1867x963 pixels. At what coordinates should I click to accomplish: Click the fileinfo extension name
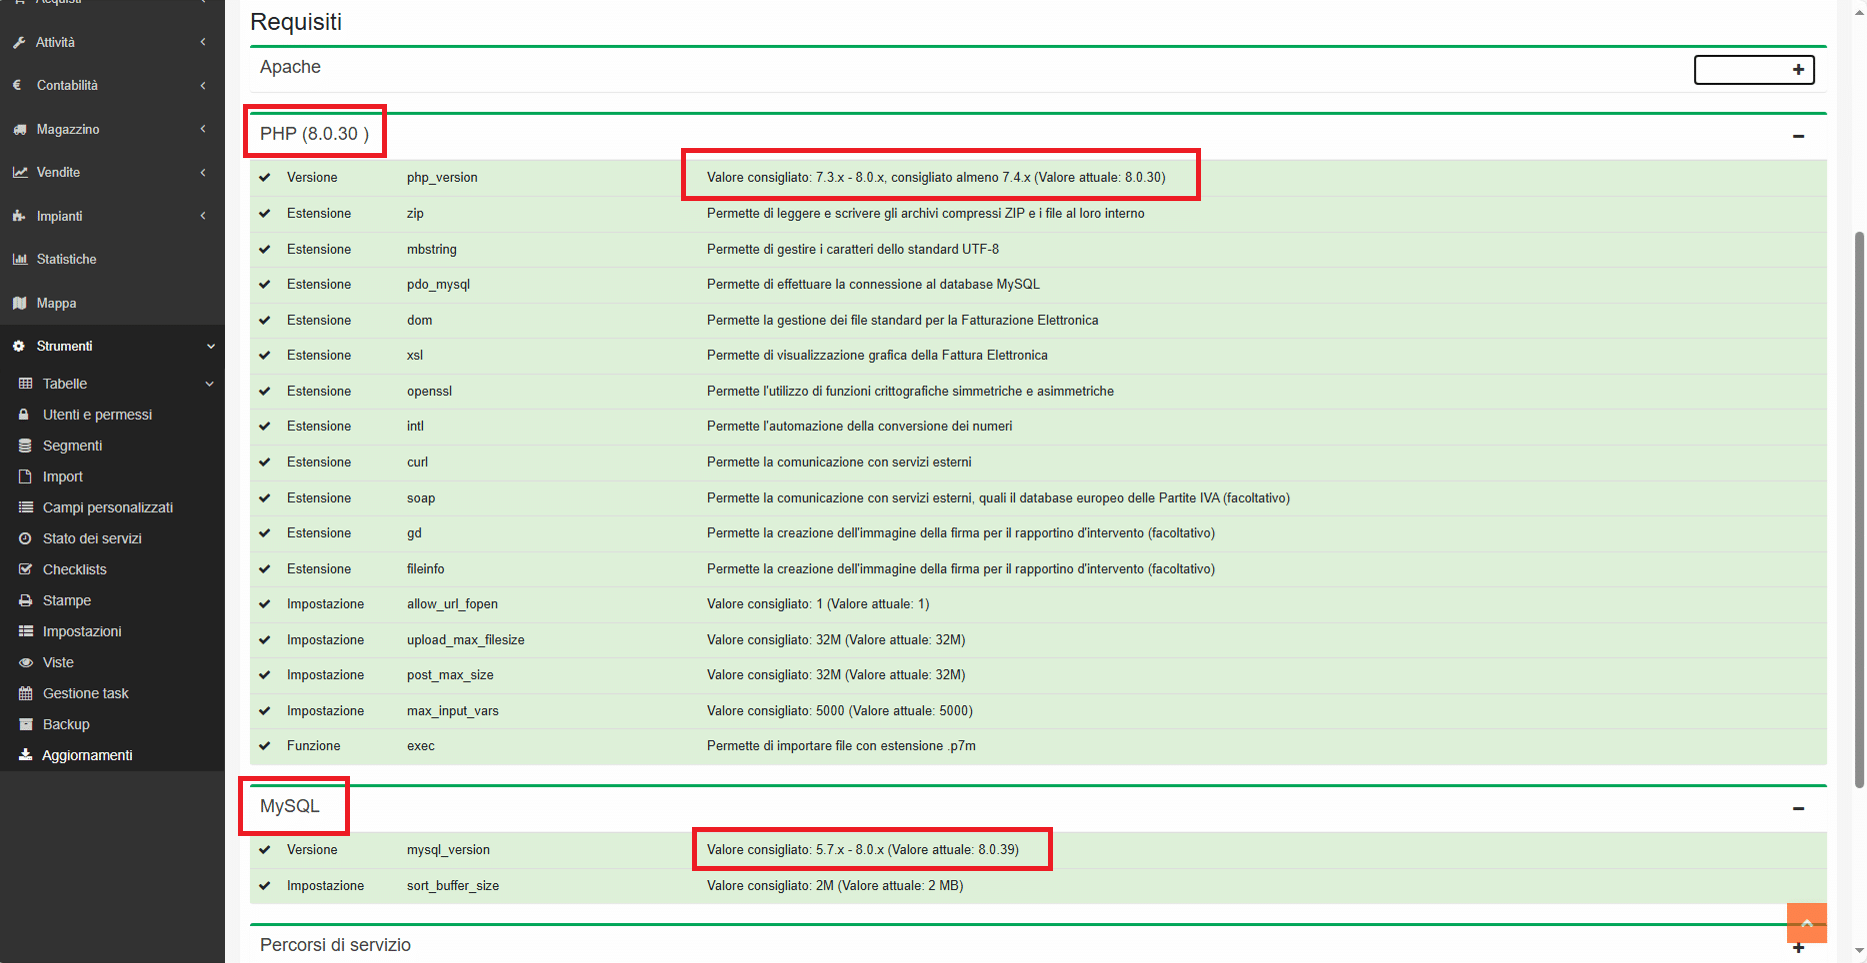[426, 569]
